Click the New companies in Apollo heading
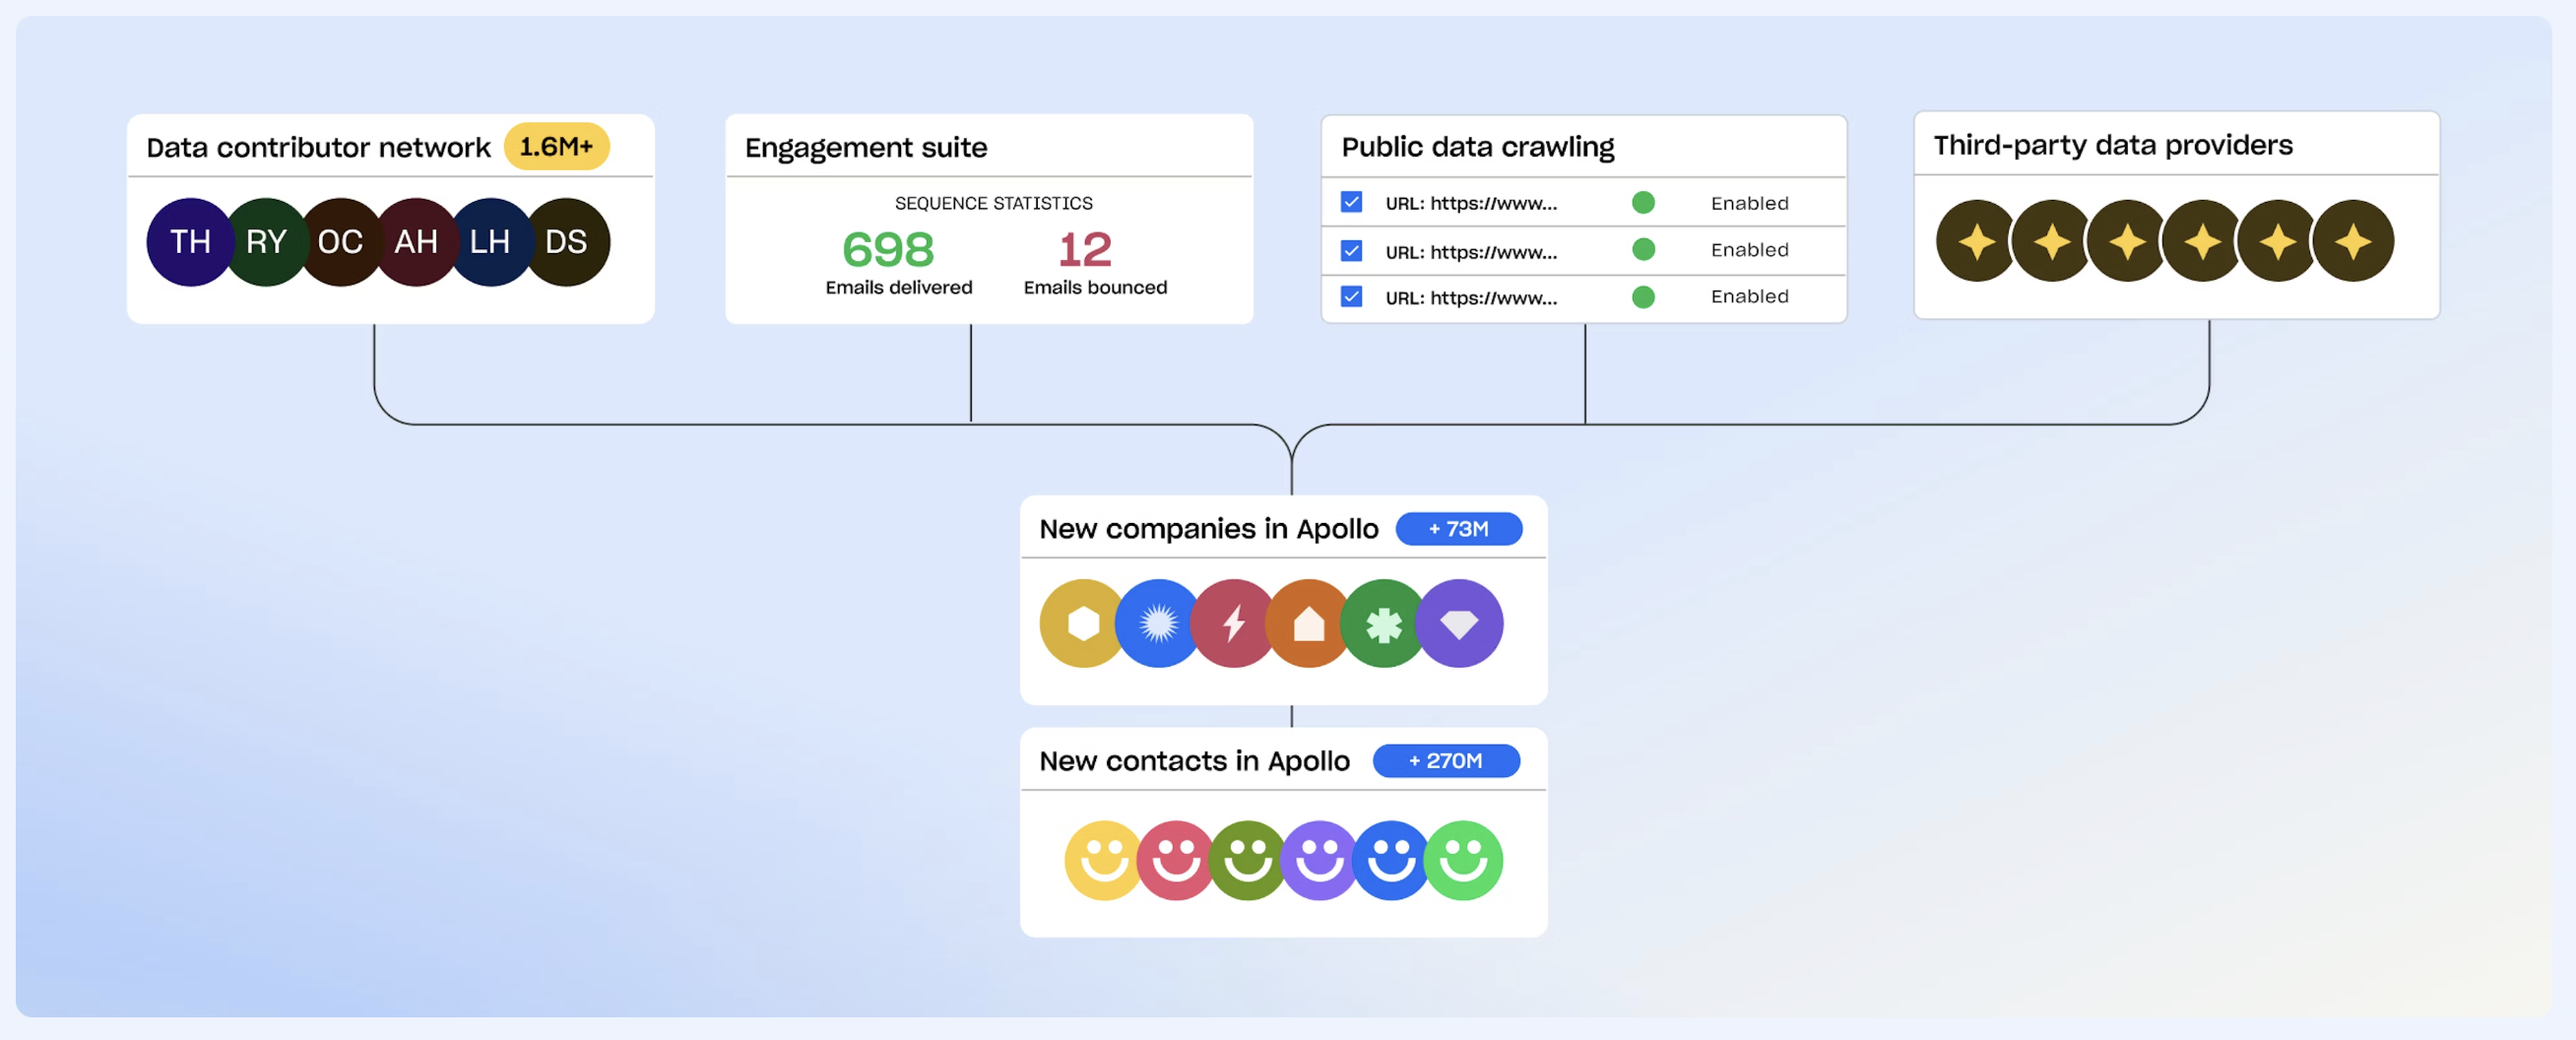The image size is (2576, 1040). tap(1209, 529)
